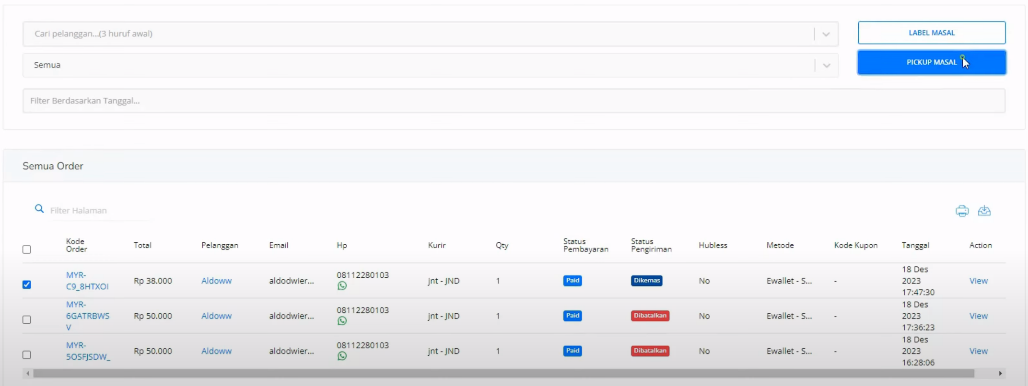
Task: Click the LABEL MASAL button
Action: pyautogui.click(x=932, y=33)
